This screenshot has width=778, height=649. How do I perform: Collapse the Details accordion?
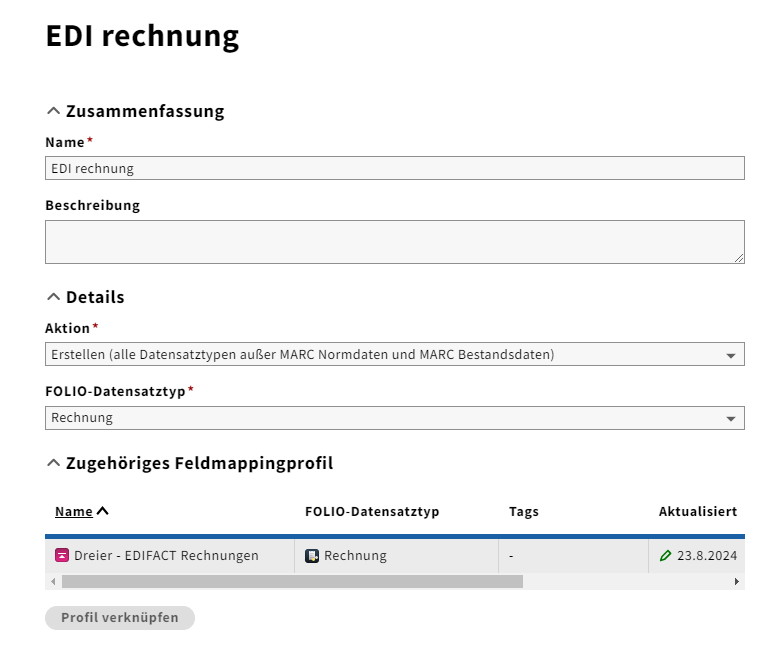(x=54, y=297)
